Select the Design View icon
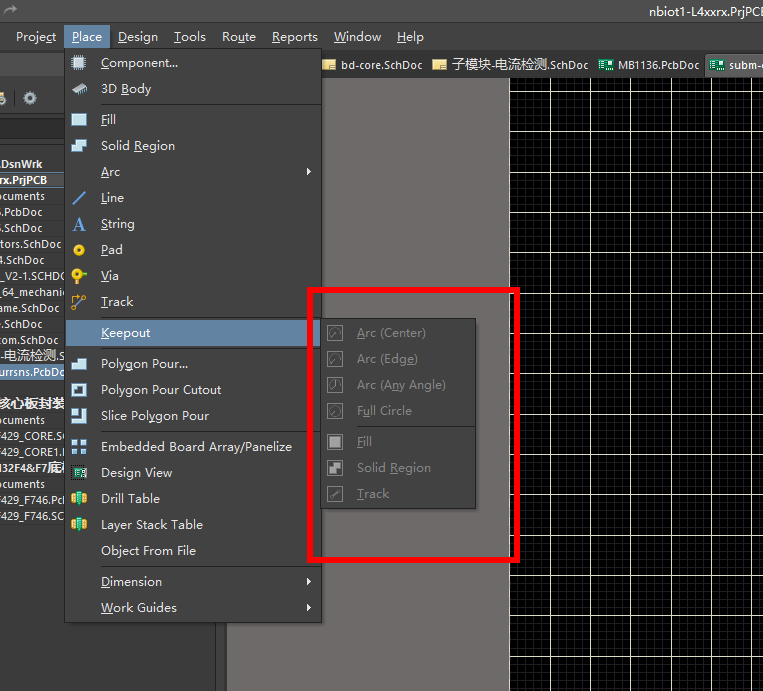763x691 pixels. 79,473
